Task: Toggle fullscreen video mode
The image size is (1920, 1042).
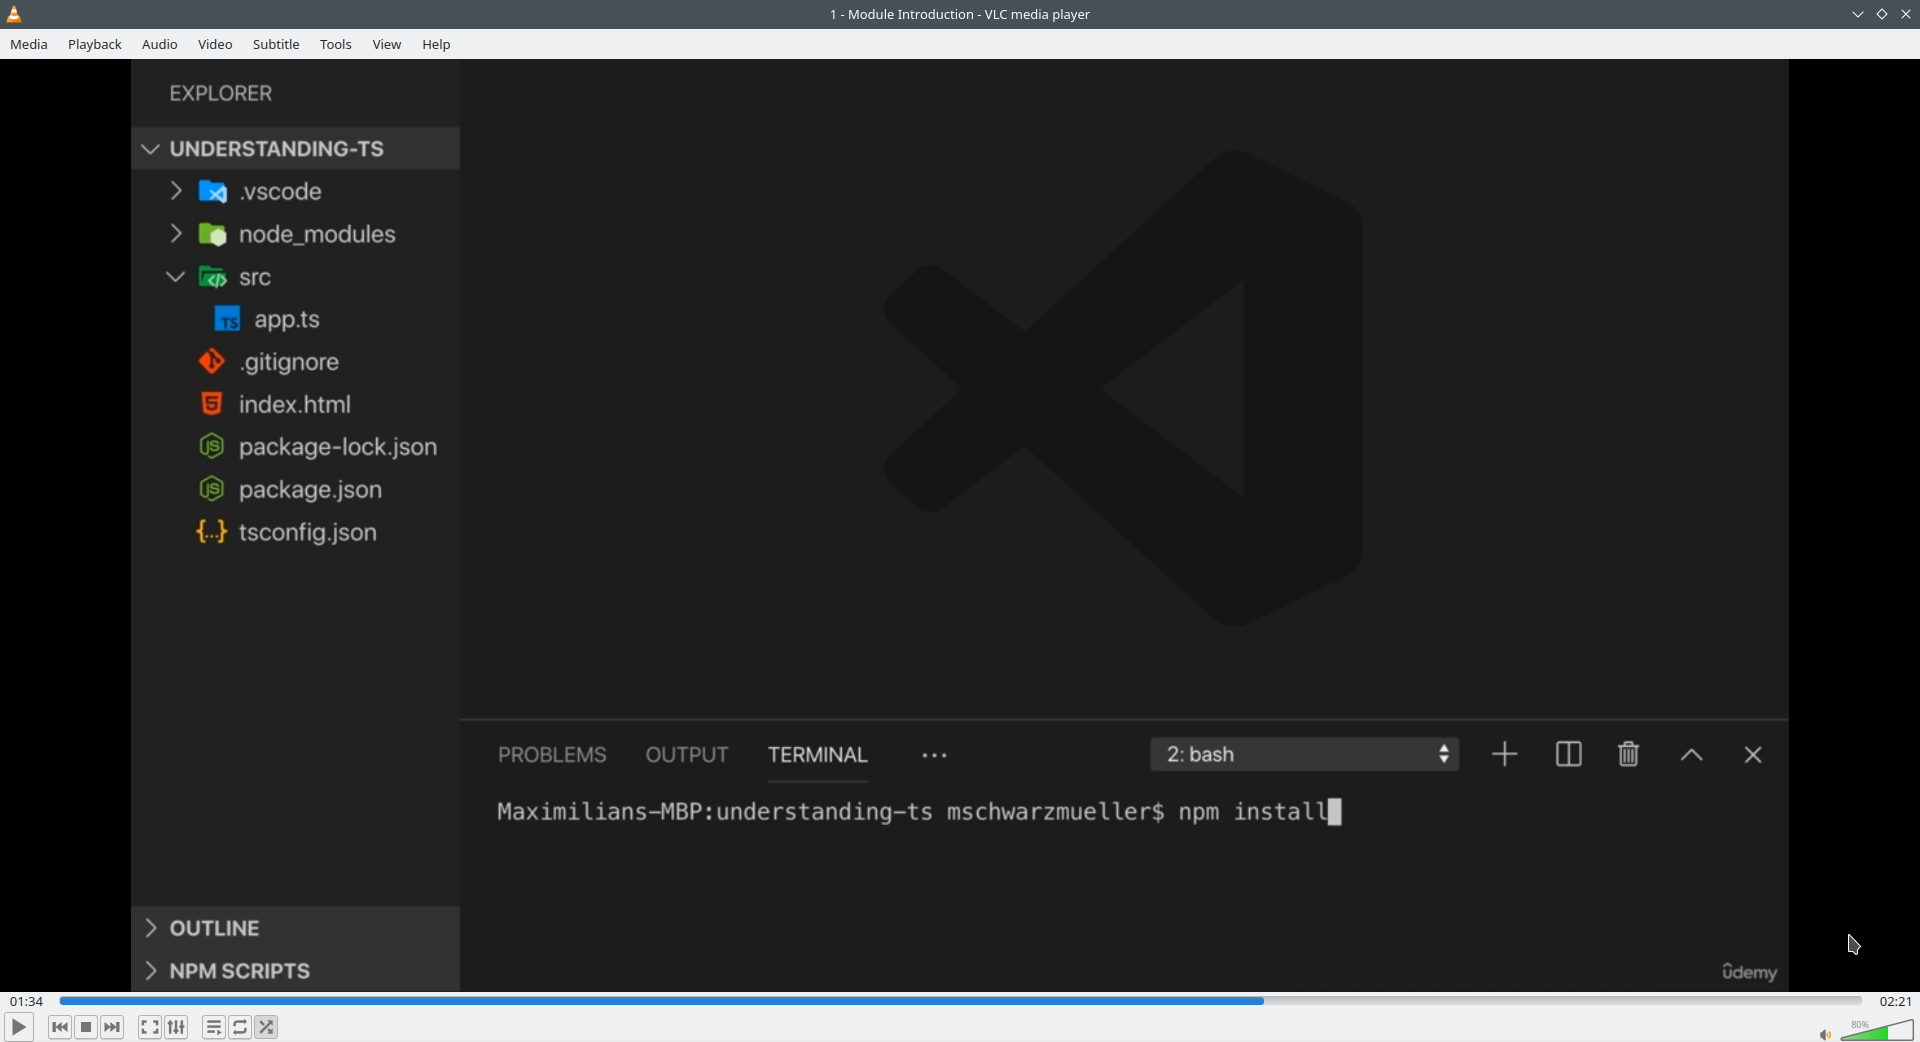Action: point(150,1027)
